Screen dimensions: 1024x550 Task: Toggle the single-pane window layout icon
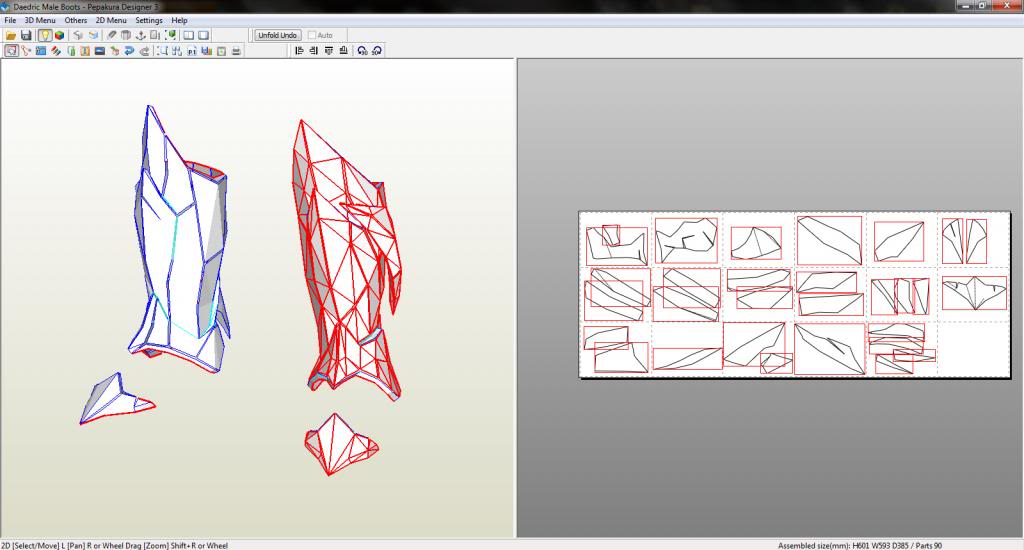point(204,35)
